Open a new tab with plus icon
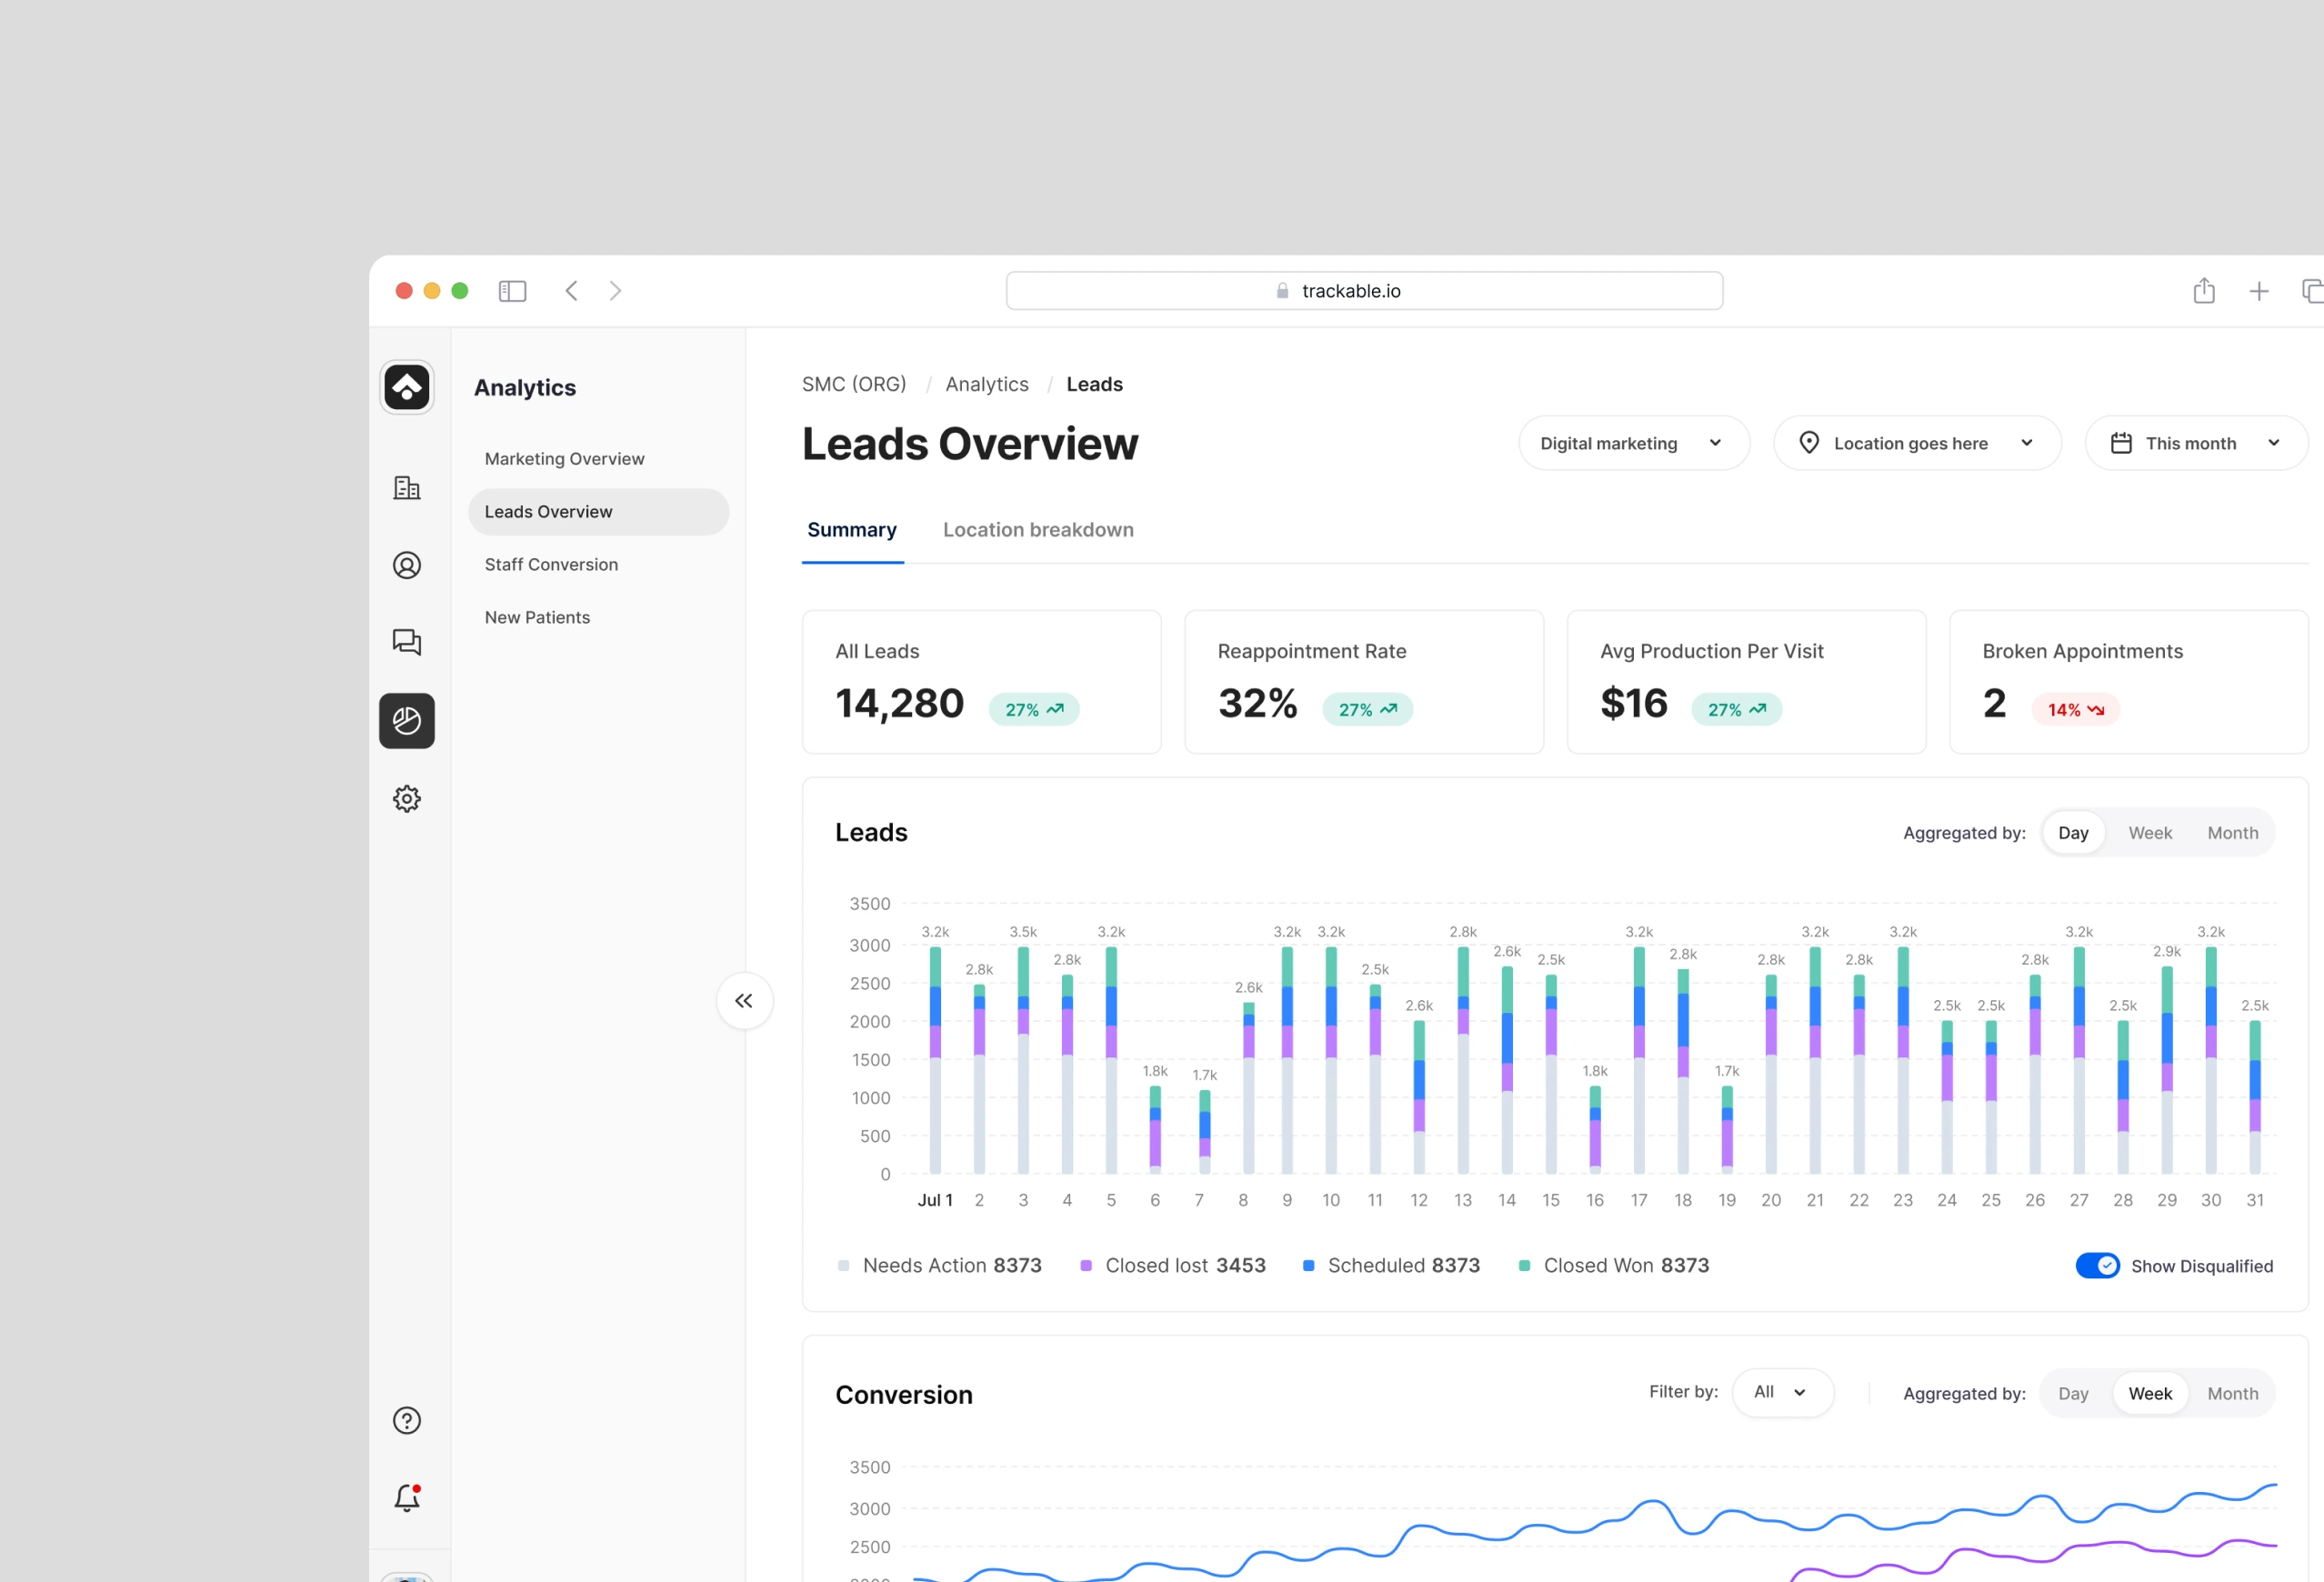The height and width of the screenshot is (1582, 2324). coord(2258,291)
